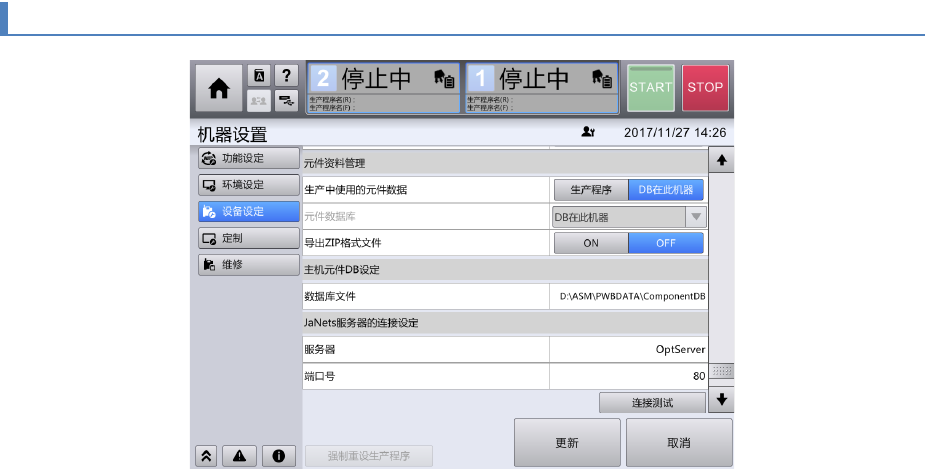Viewport: 925px width, 469px height.
Task: Open the 维修 menu
Action: pos(249,265)
